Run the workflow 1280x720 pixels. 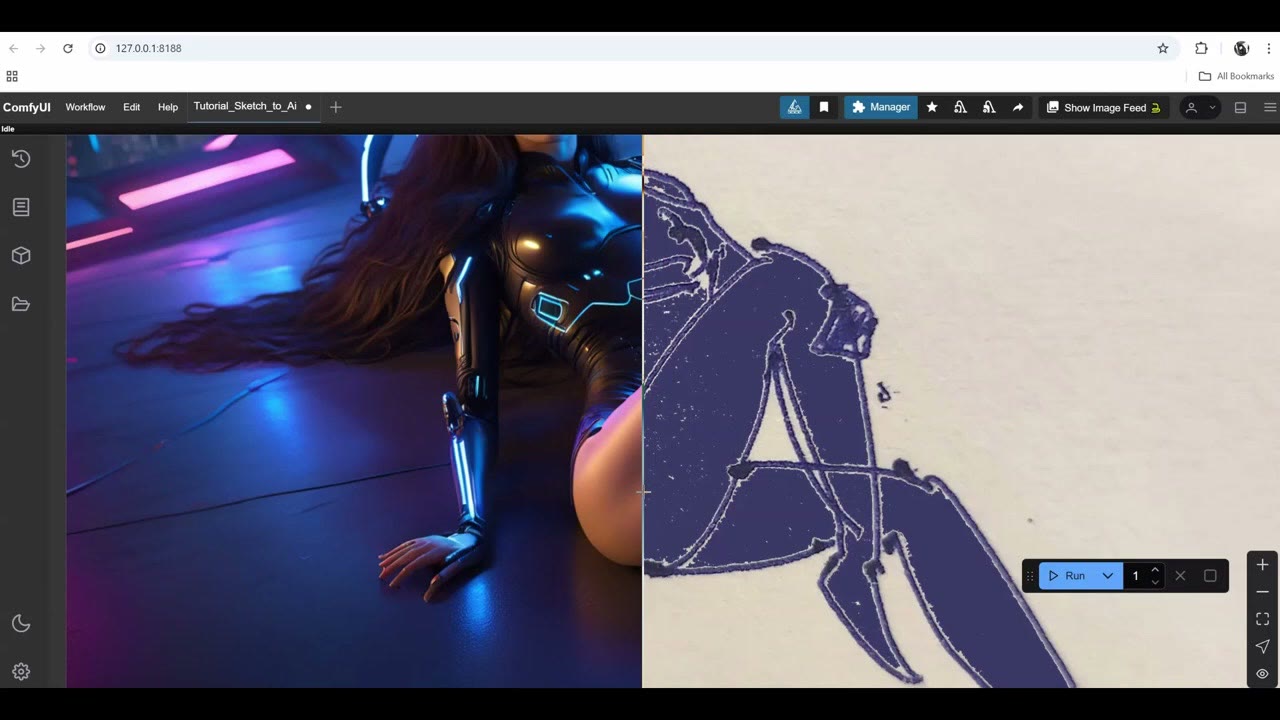click(1067, 576)
